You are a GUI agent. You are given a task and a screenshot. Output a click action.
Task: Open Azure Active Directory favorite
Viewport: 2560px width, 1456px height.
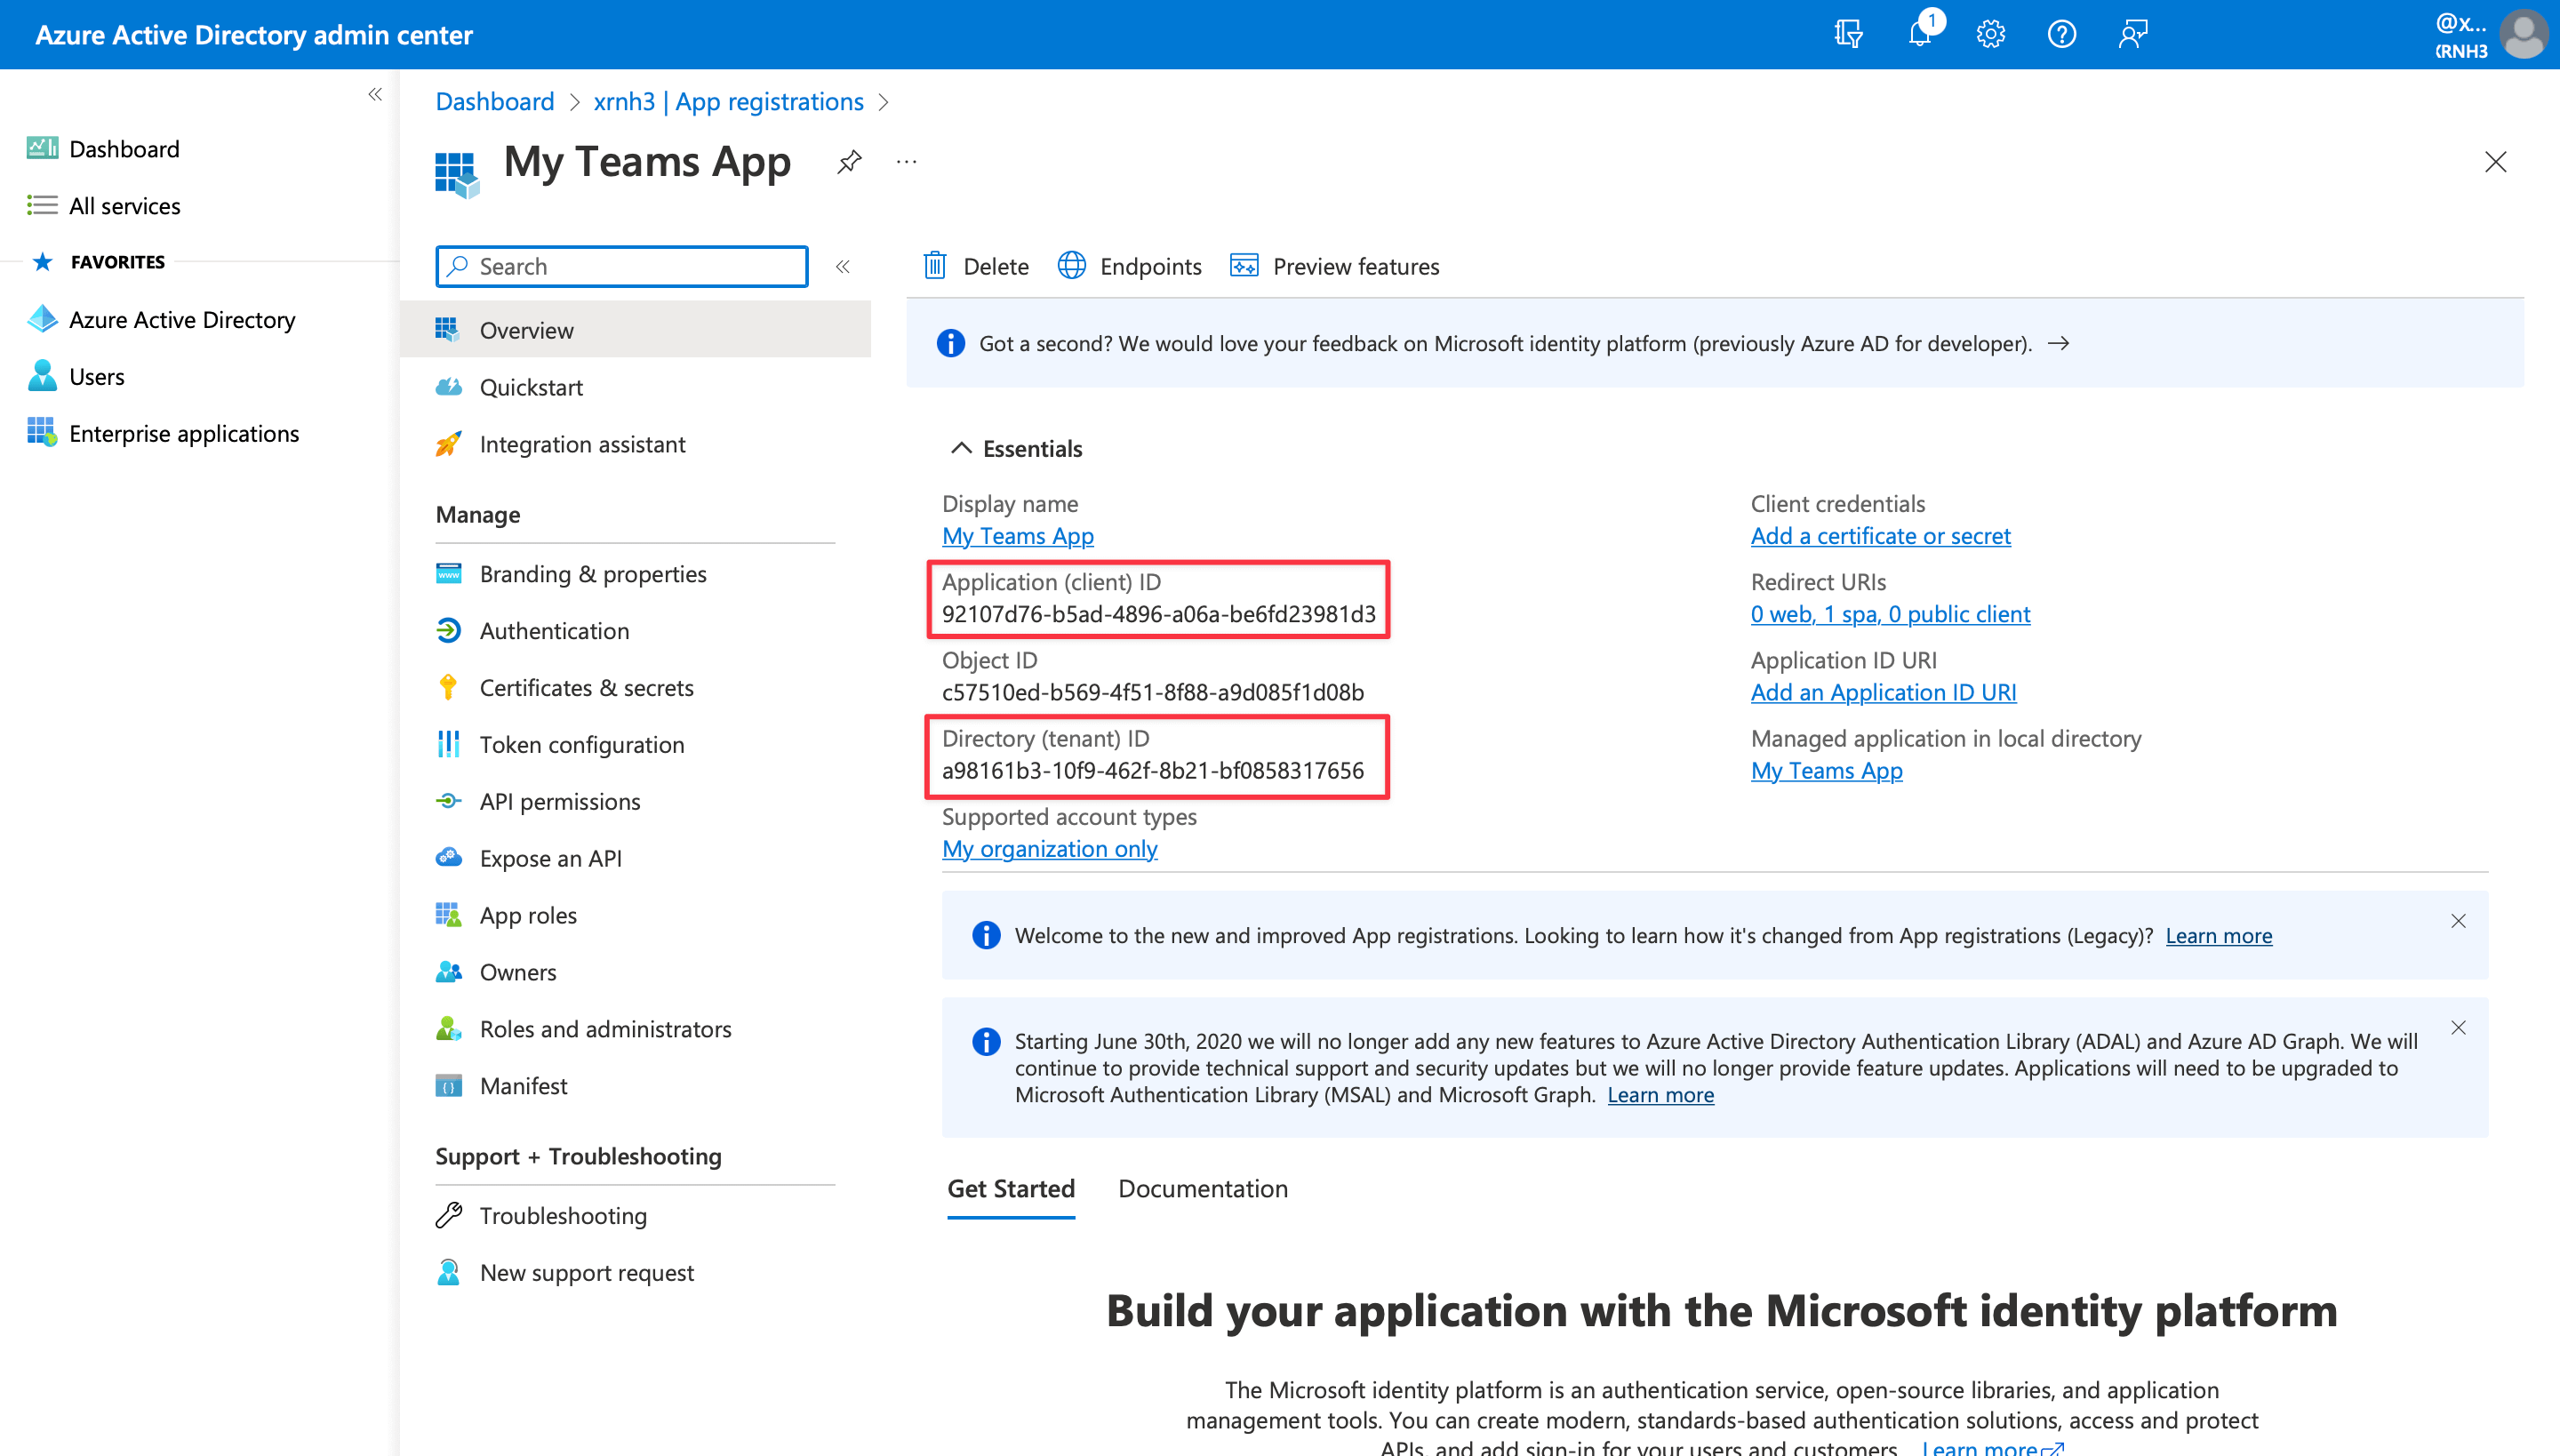point(162,320)
